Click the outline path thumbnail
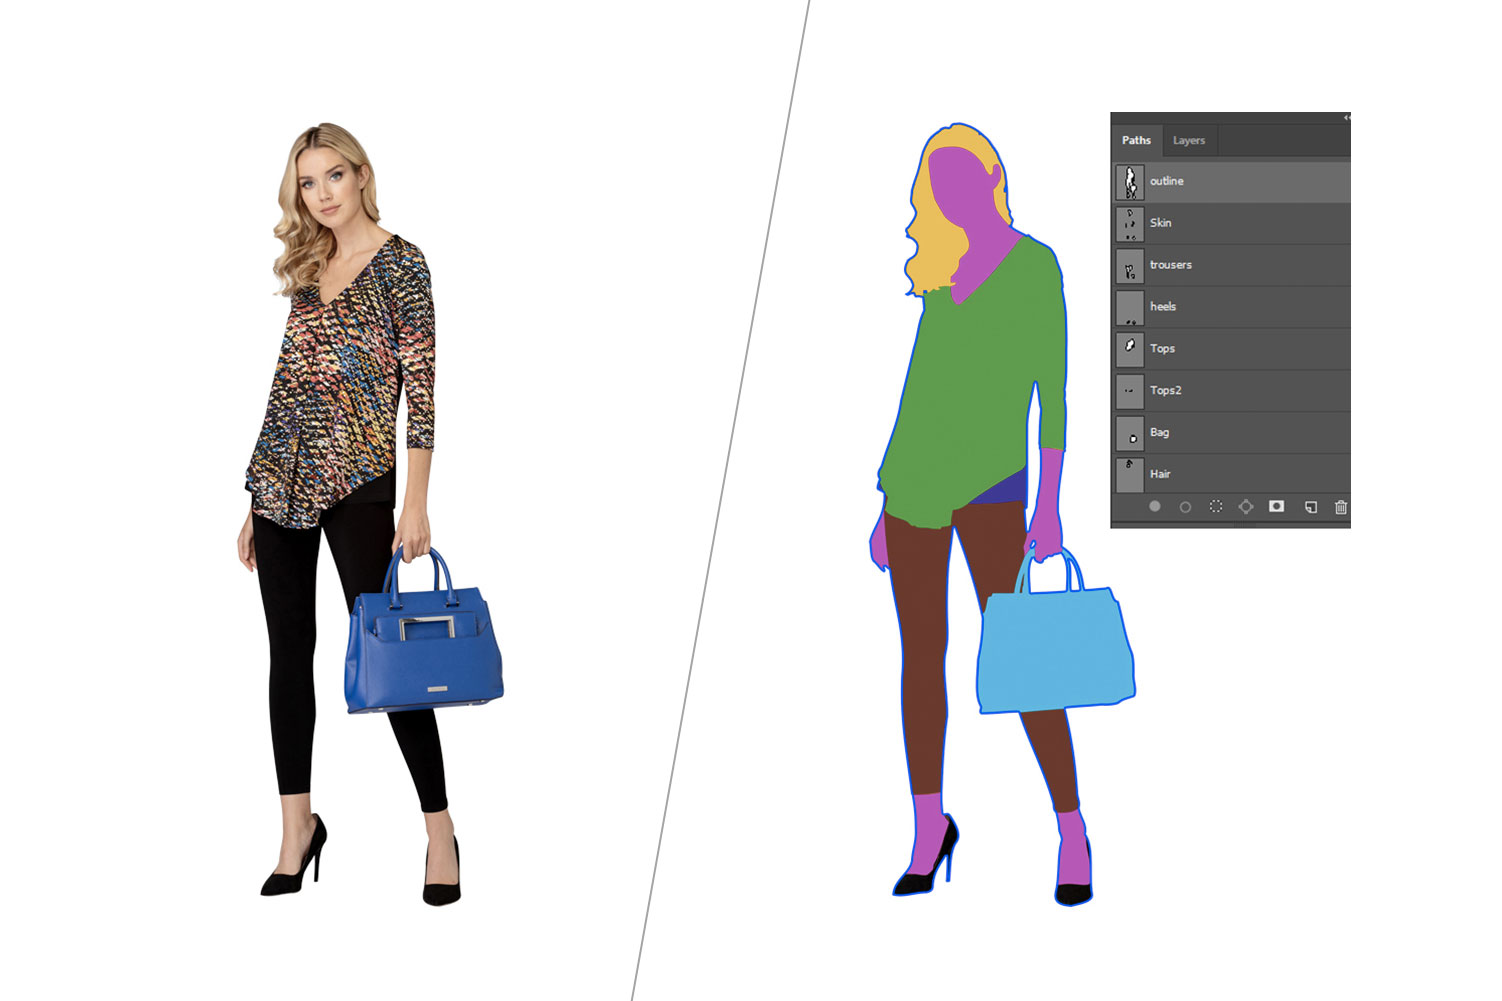1502x1001 pixels. (x=1130, y=182)
